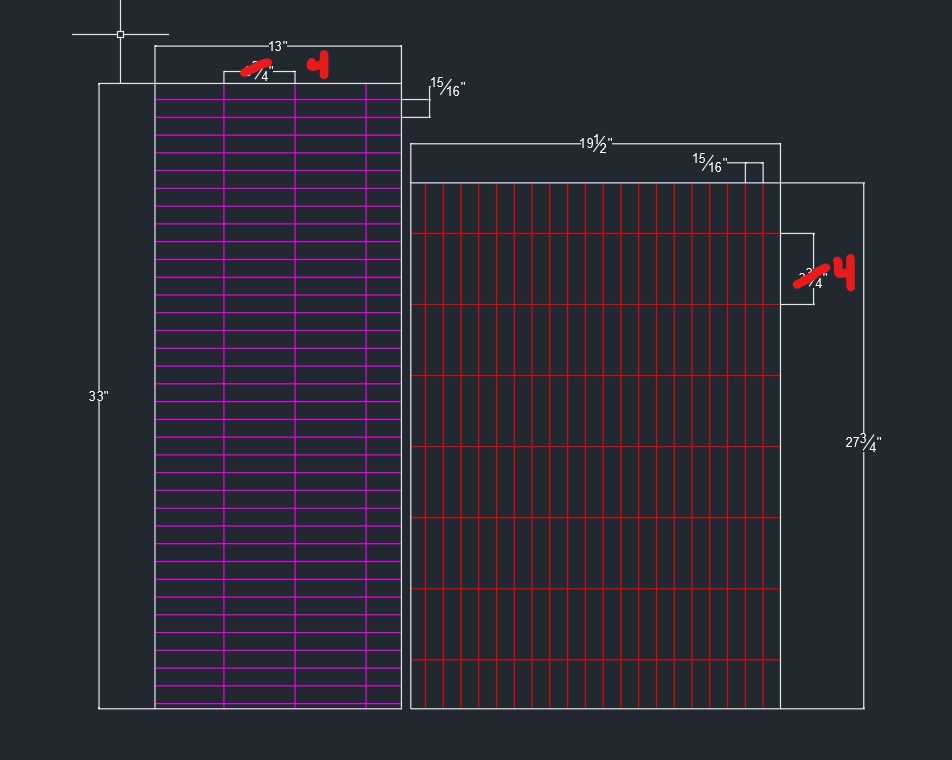Select scribbled-out dimension above magenta panel
Screen dimensions: 952x760
257,70
